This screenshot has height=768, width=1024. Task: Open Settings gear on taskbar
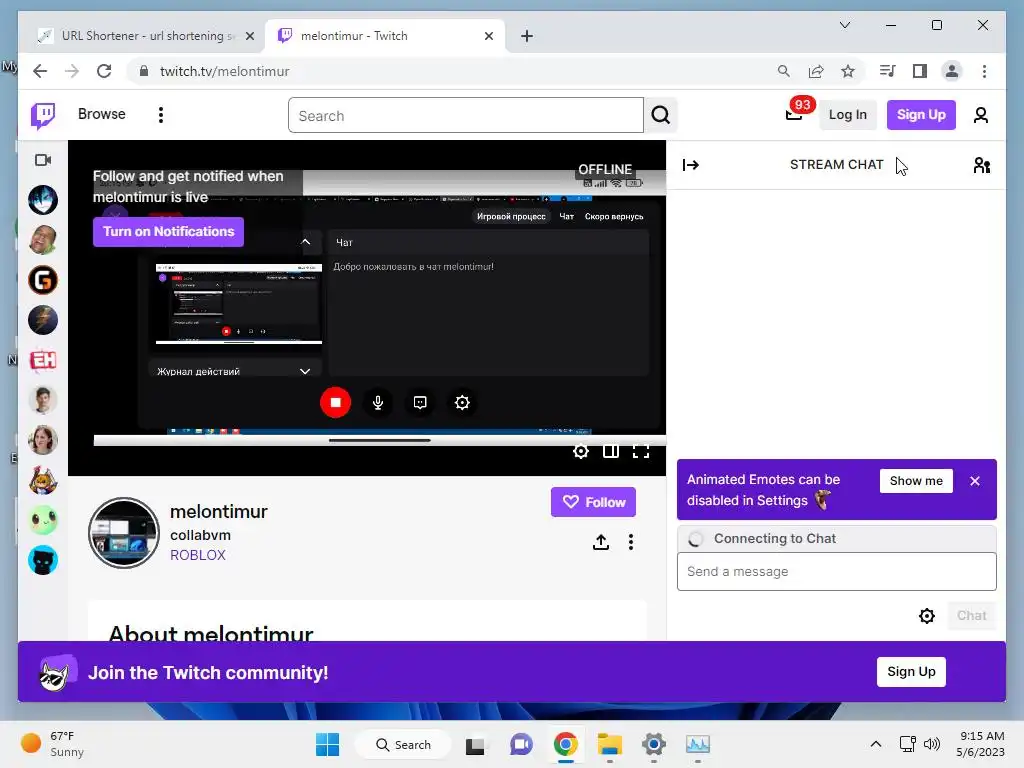(x=653, y=744)
